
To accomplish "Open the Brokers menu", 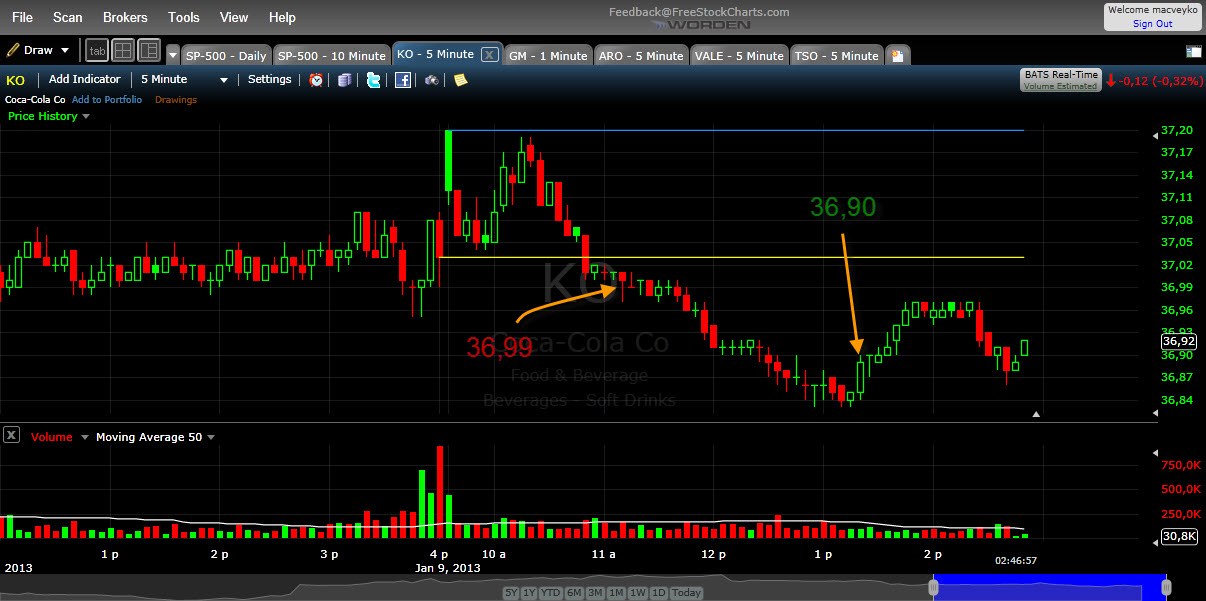I will [x=125, y=17].
